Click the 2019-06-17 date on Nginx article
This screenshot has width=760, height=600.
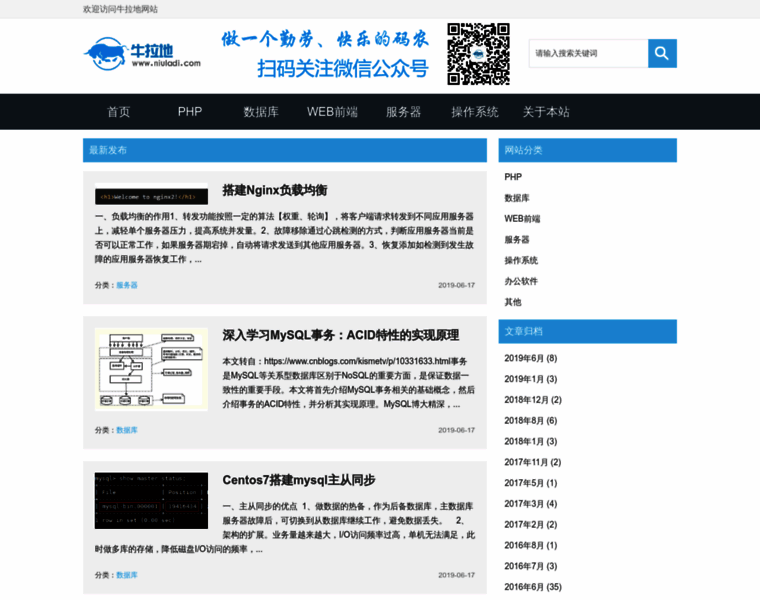point(457,285)
